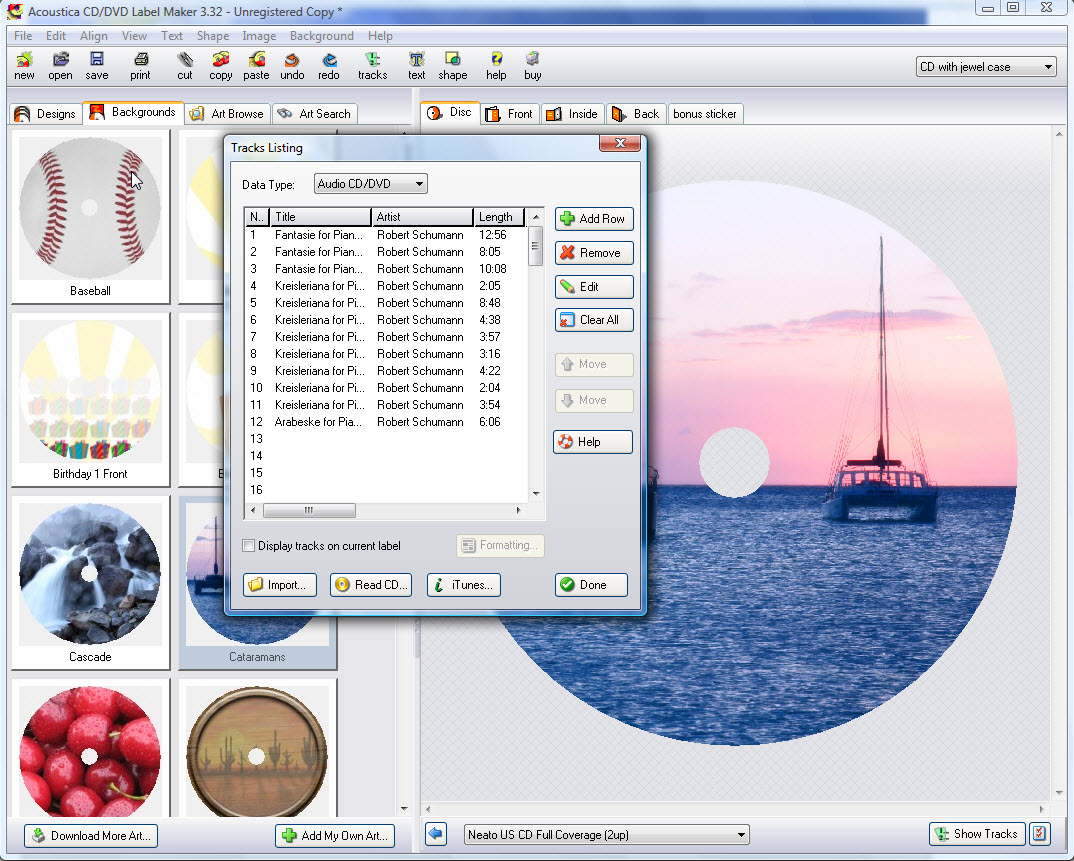Open the Edit menu
This screenshot has height=861, width=1074.
pos(55,36)
